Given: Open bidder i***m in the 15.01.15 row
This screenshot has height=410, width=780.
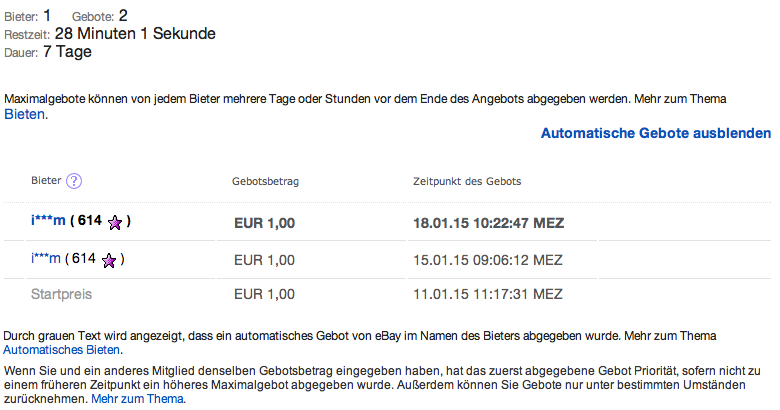Looking at the screenshot, I should 47,259.
